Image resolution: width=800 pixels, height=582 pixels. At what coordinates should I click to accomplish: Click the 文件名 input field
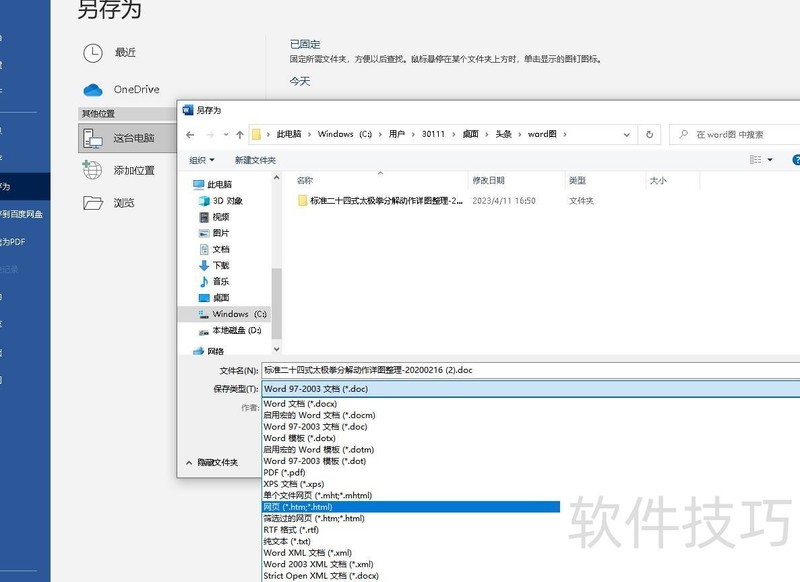[531, 370]
